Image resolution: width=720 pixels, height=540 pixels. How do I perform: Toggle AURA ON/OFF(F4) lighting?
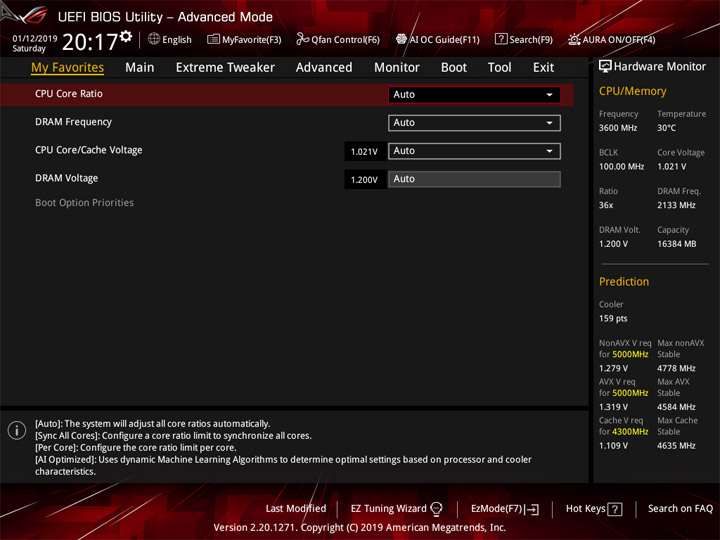tap(611, 39)
